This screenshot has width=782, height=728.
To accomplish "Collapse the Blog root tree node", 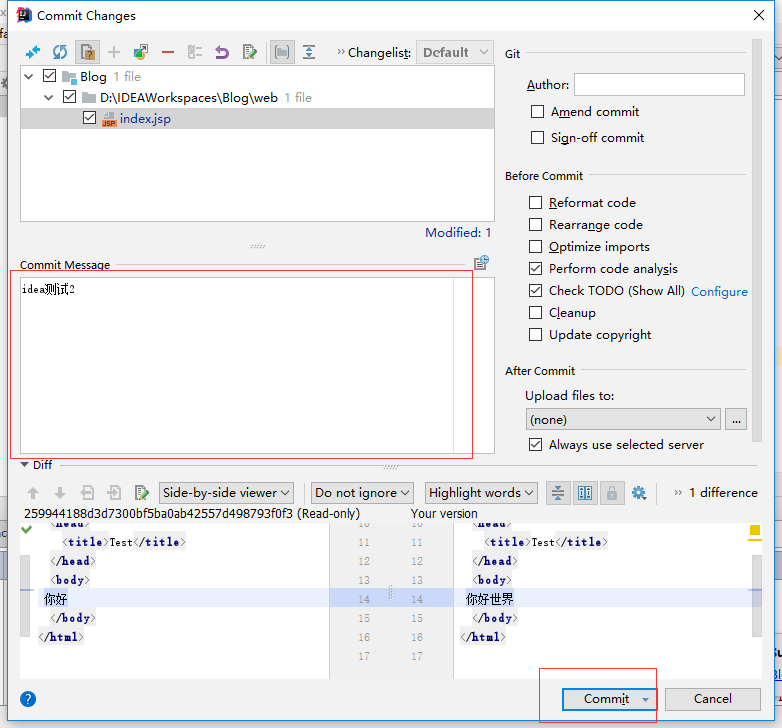I will pyautogui.click(x=30, y=77).
